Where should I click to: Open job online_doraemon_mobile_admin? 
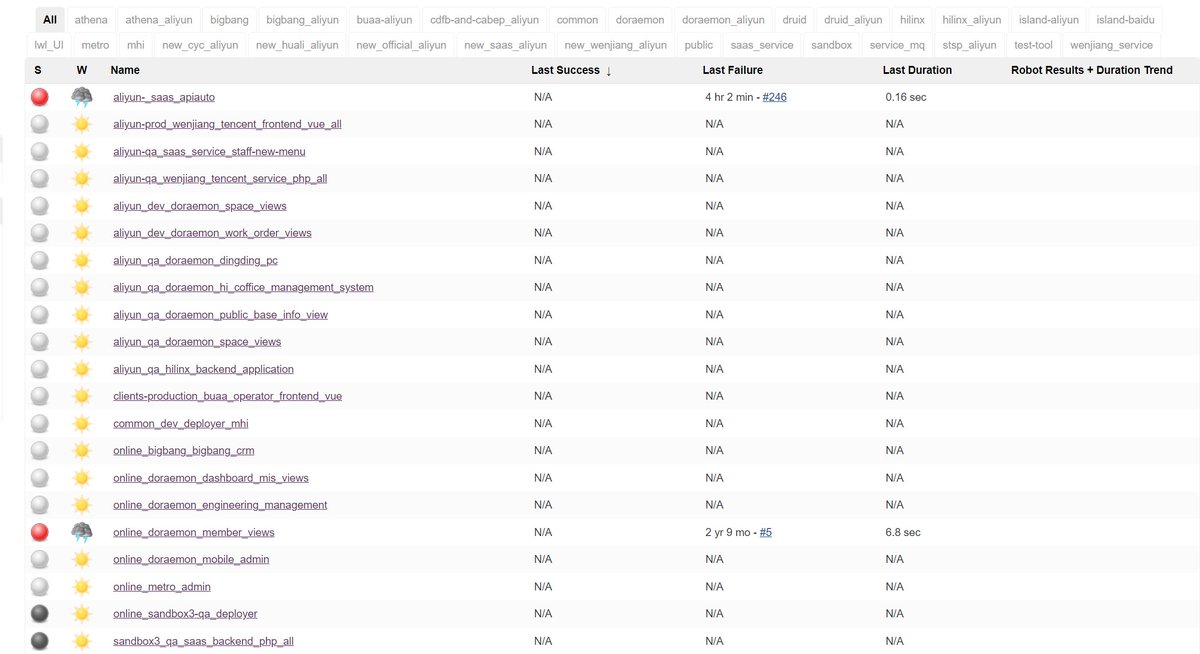click(191, 559)
